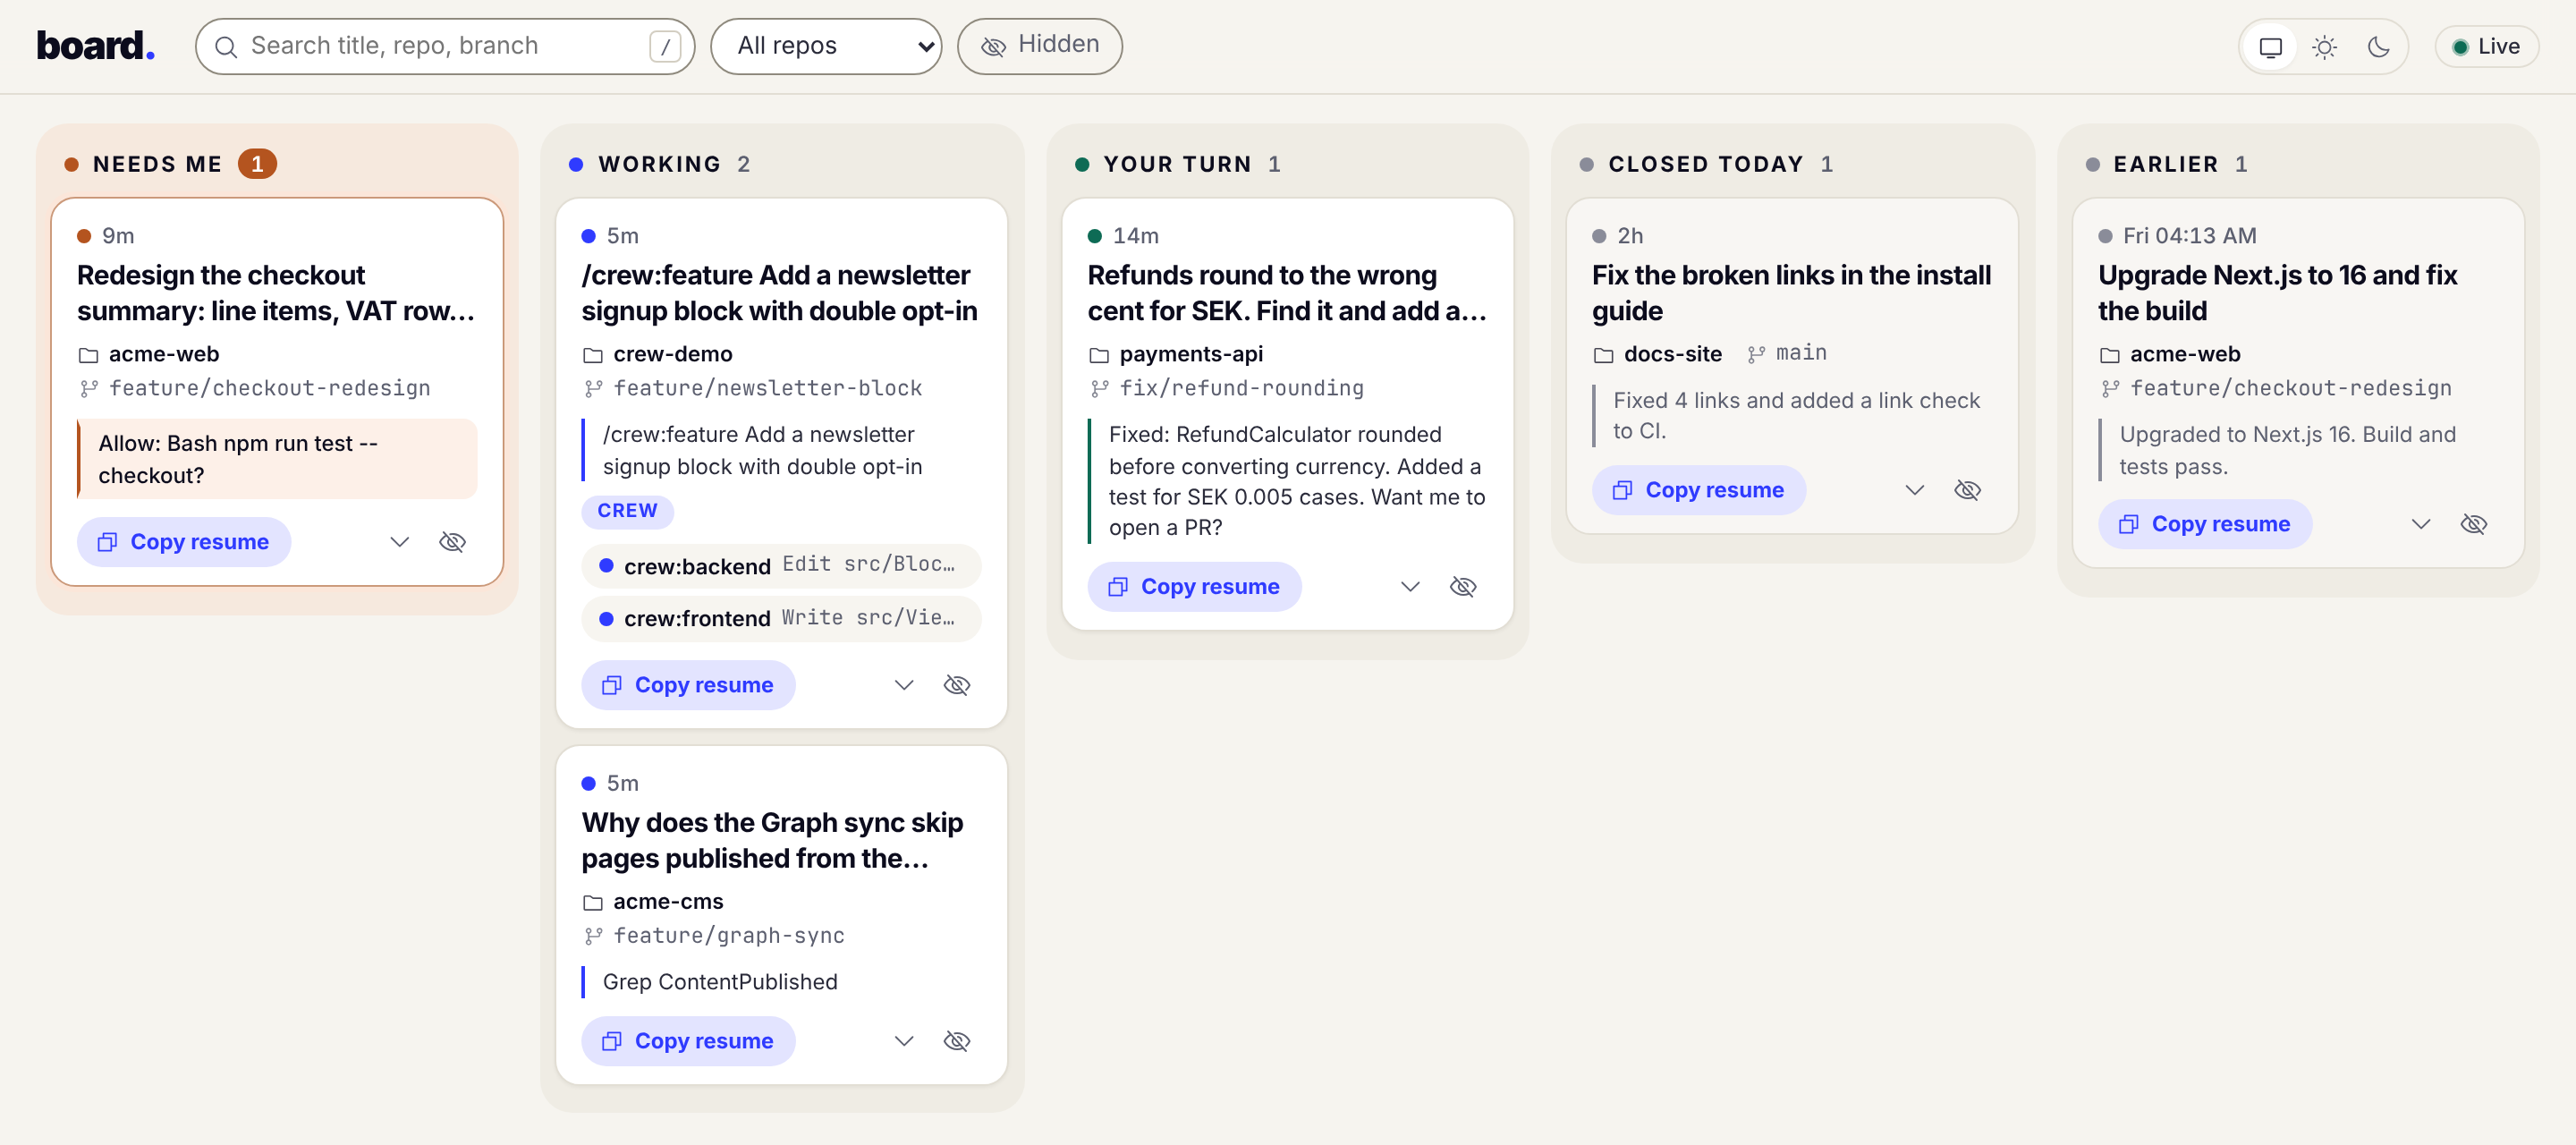Expand the newsletter signup block card
This screenshot has width=2576, height=1145.
pos(903,685)
